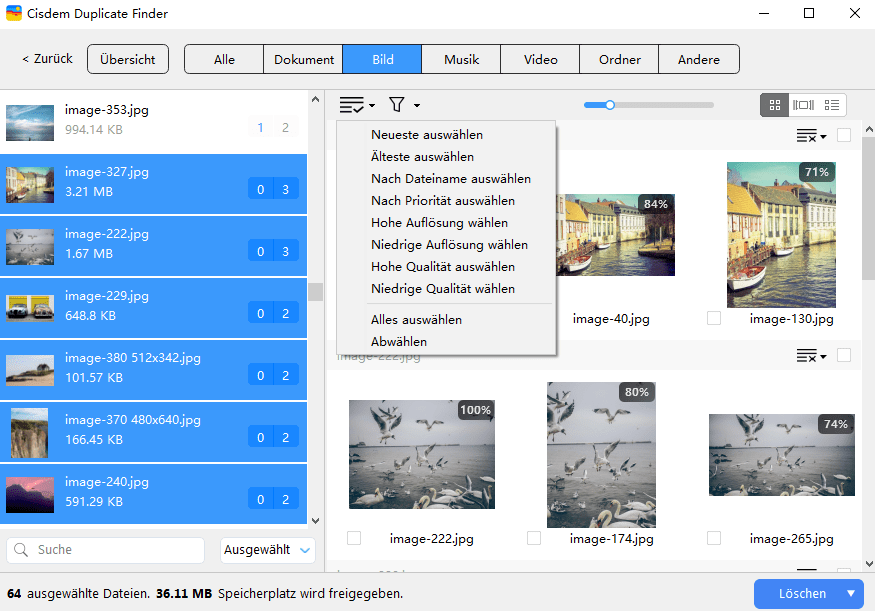Viewport: 875px width, 611px height.
Task: Click the selection rules list icon
Action: coord(352,105)
